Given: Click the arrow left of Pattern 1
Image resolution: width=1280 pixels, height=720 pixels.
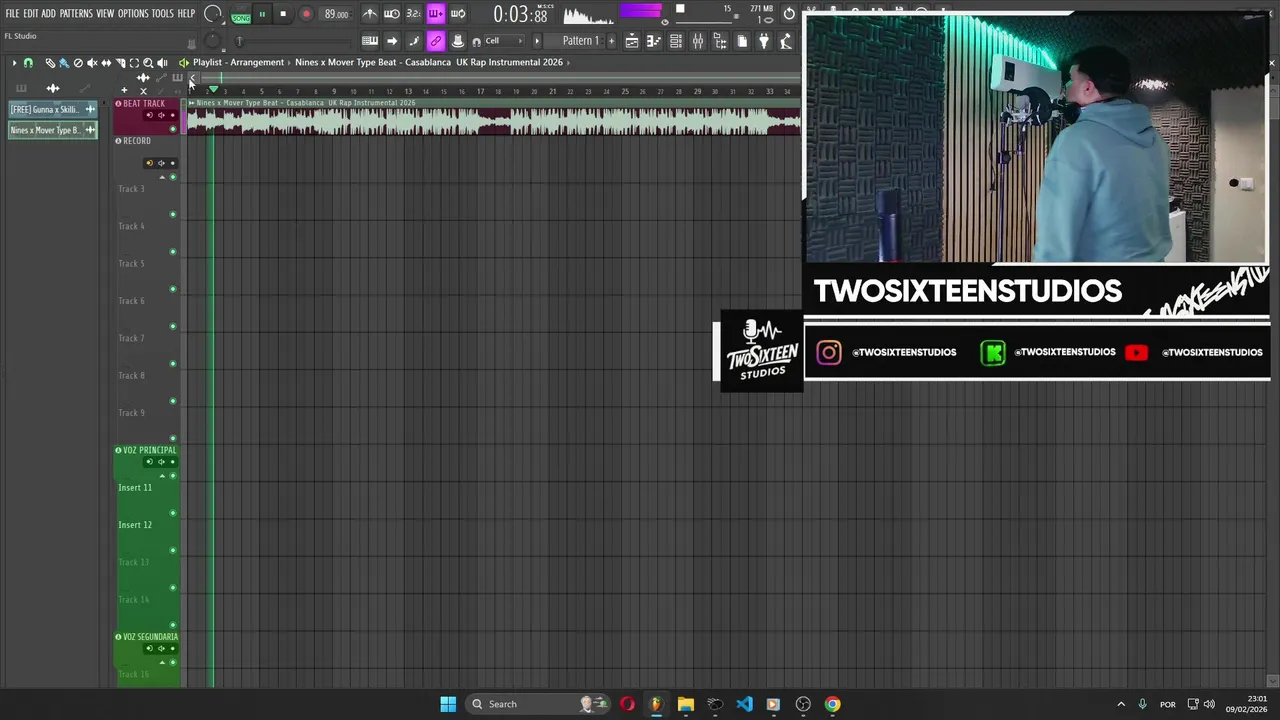Looking at the screenshot, I should [537, 41].
